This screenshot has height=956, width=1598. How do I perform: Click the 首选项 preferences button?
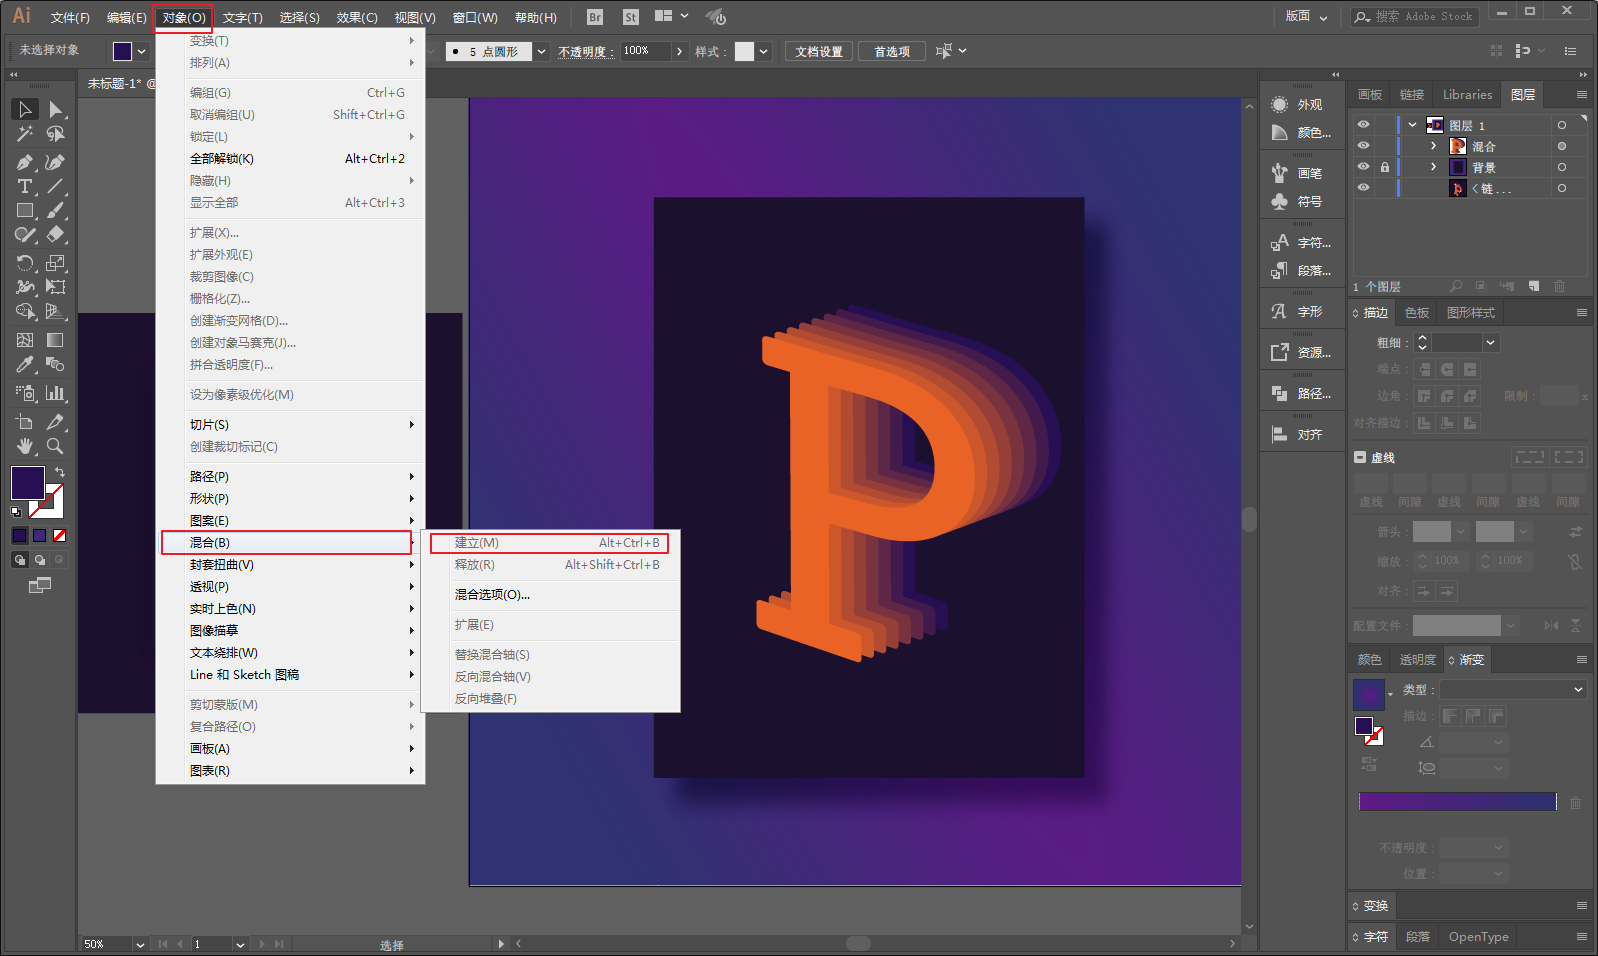pos(892,51)
